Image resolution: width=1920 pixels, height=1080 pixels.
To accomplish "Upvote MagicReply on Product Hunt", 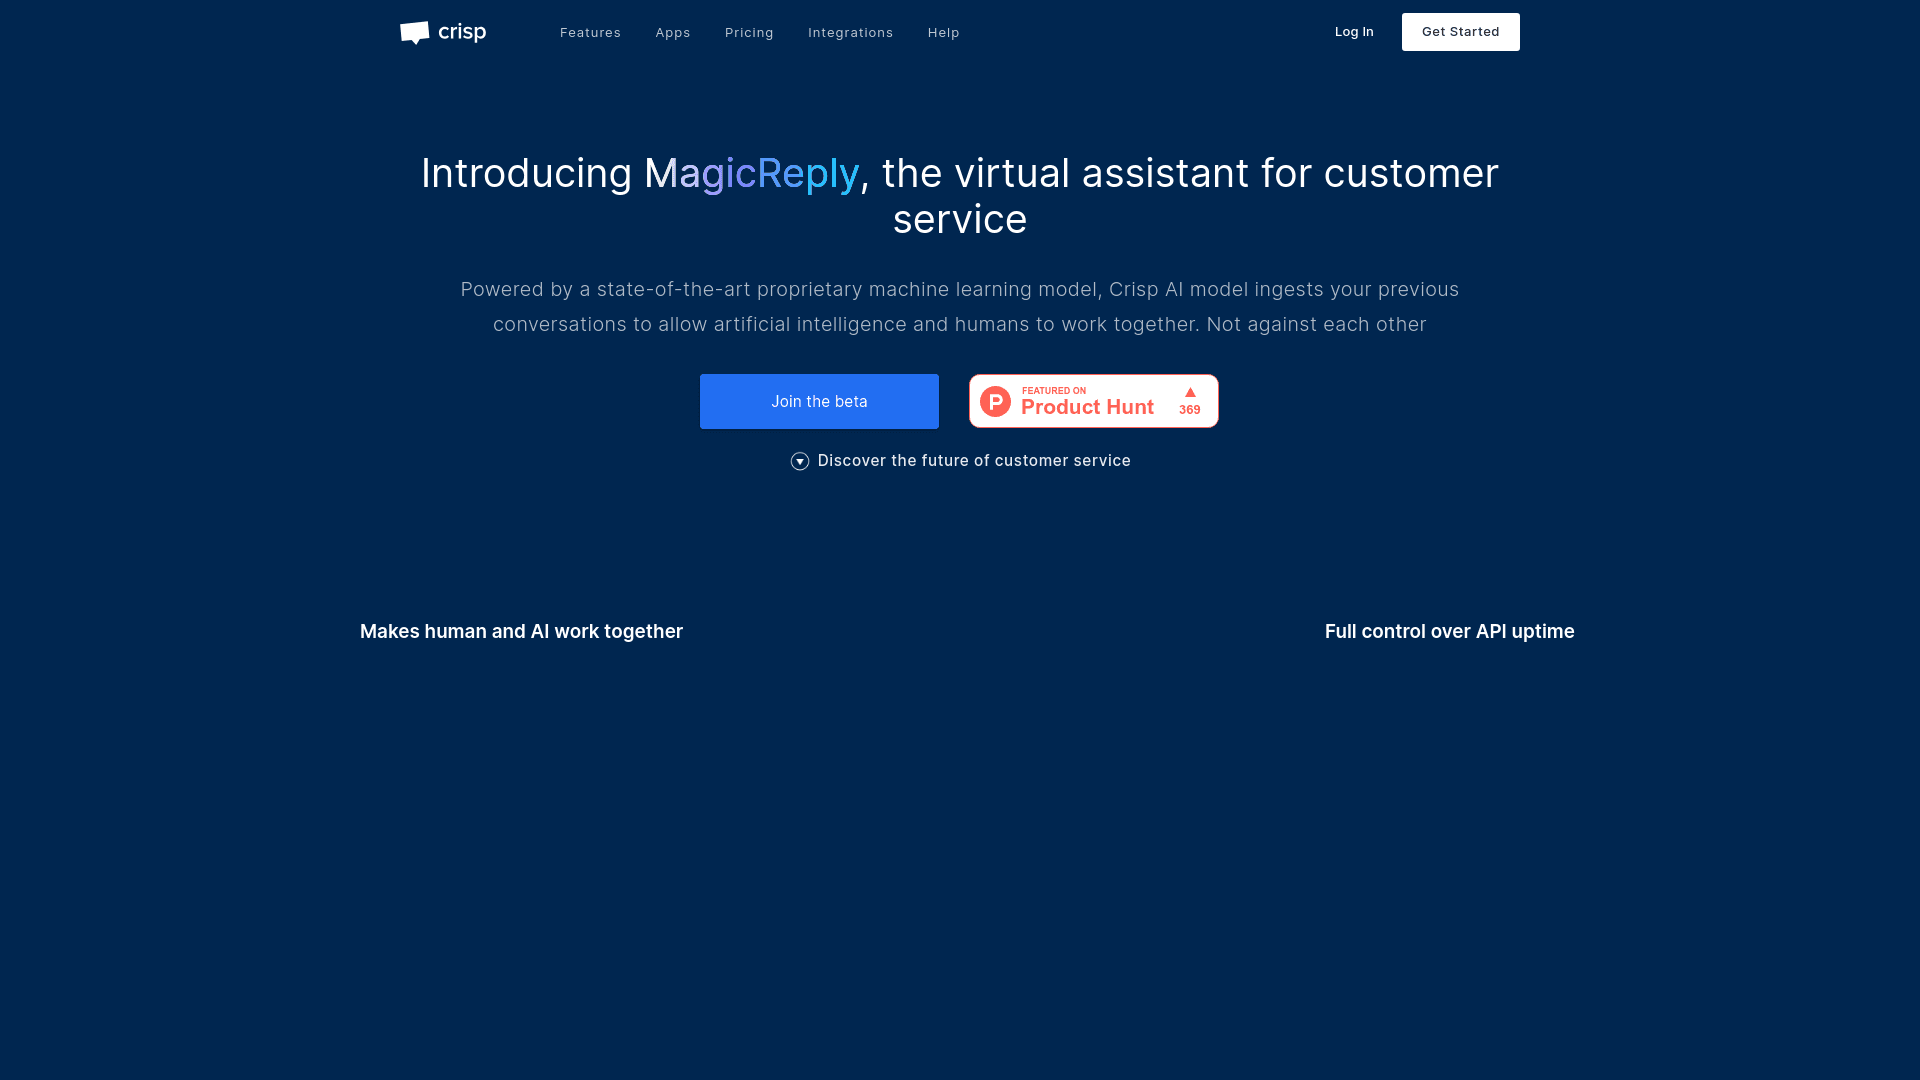I will (x=1190, y=400).
